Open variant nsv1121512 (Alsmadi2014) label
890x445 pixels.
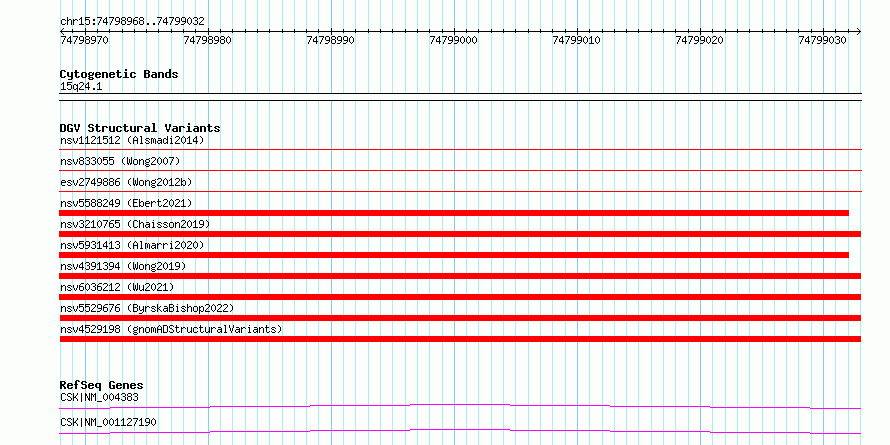click(x=132, y=140)
